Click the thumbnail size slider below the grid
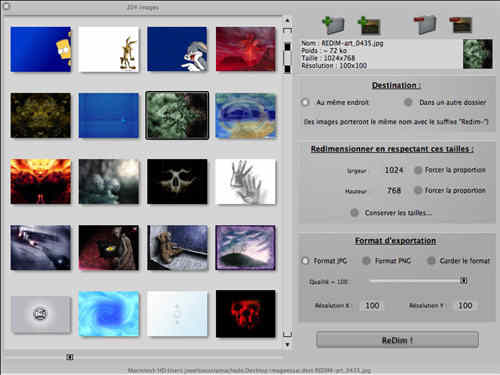The image size is (500, 375). (69, 357)
